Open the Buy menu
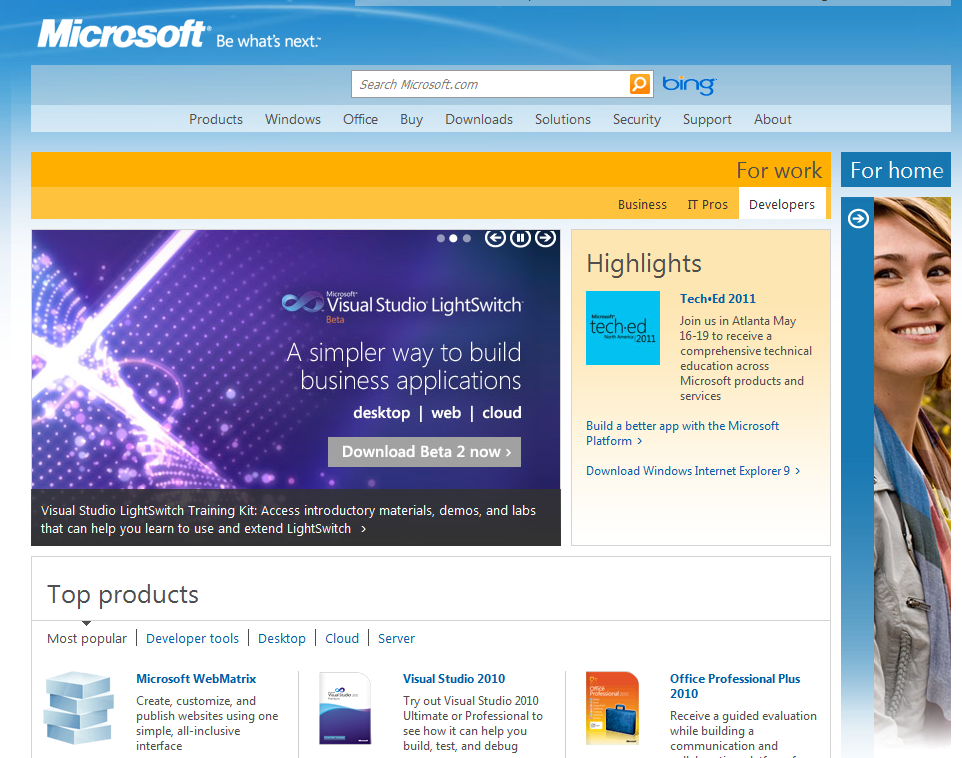962x758 pixels. [411, 120]
